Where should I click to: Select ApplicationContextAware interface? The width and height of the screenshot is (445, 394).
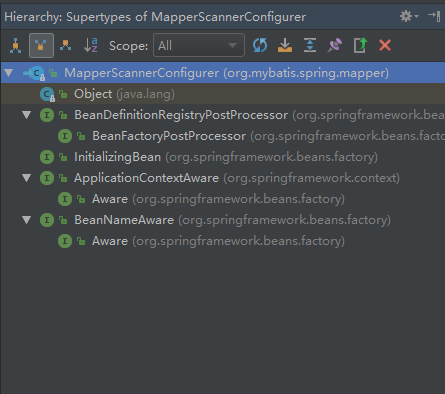pyautogui.click(x=223, y=178)
